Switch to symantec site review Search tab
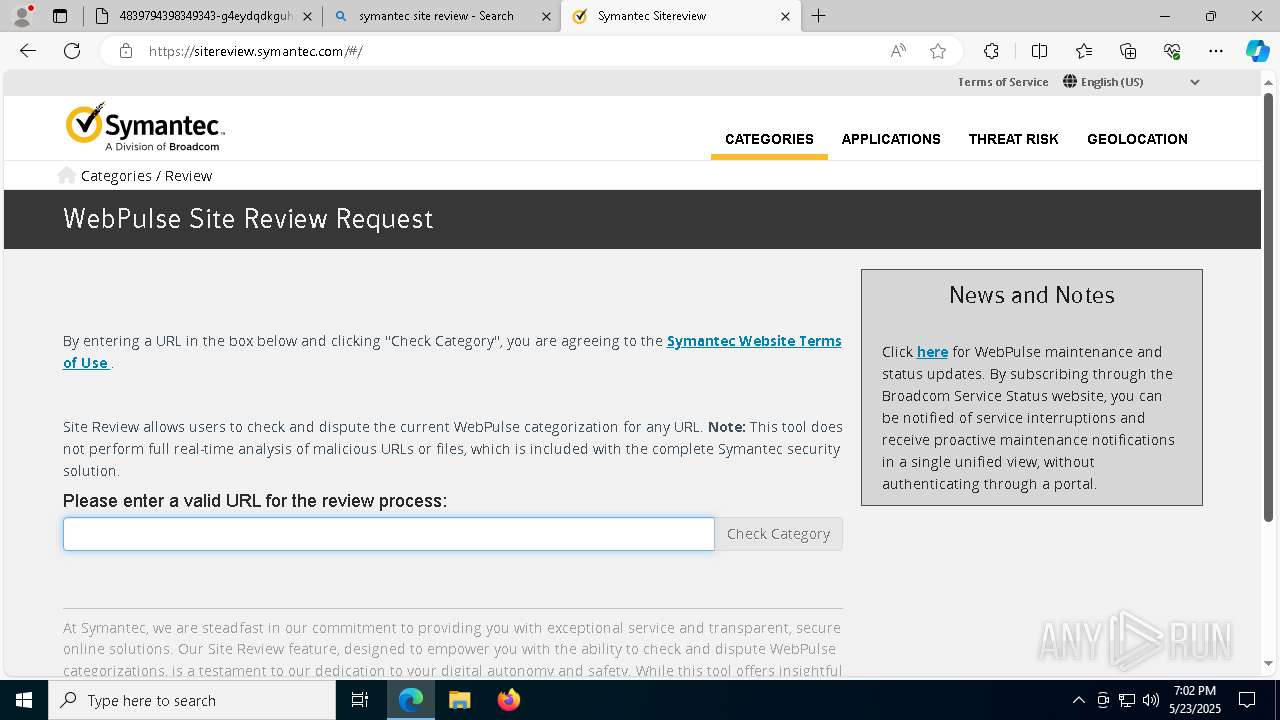This screenshot has height=720, width=1280. point(441,16)
